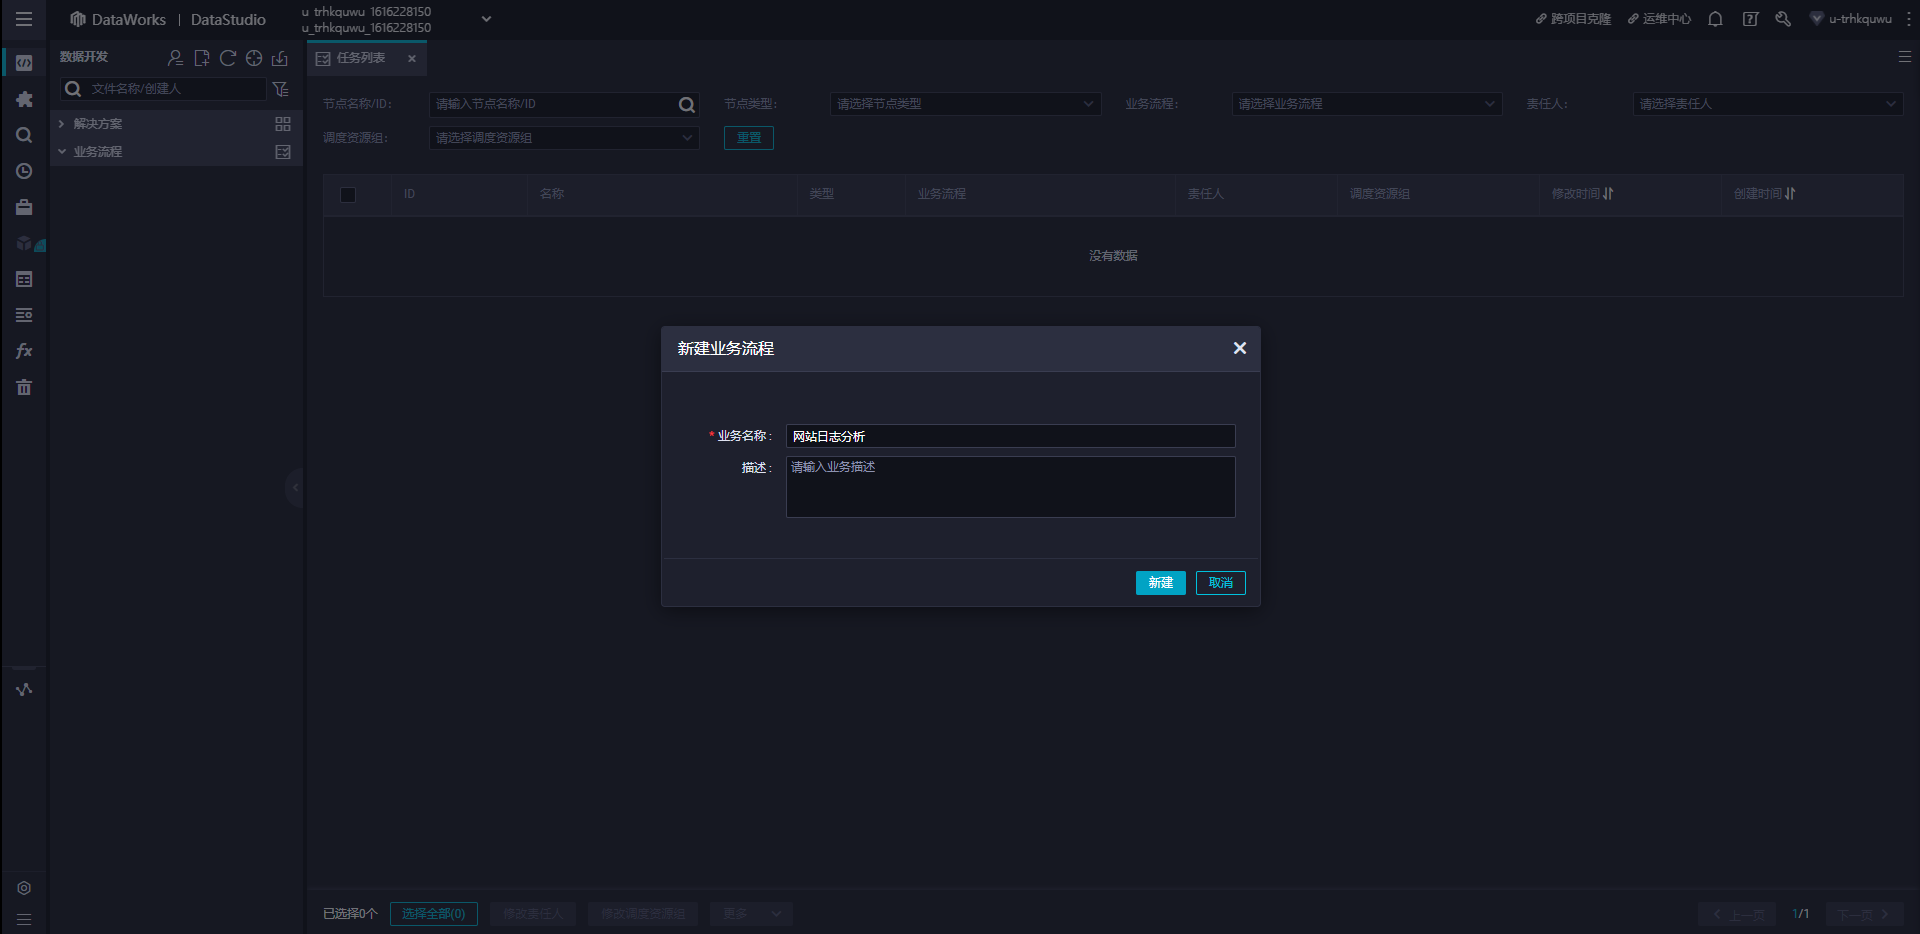Open the 跨项目克隆 link

point(1573,19)
